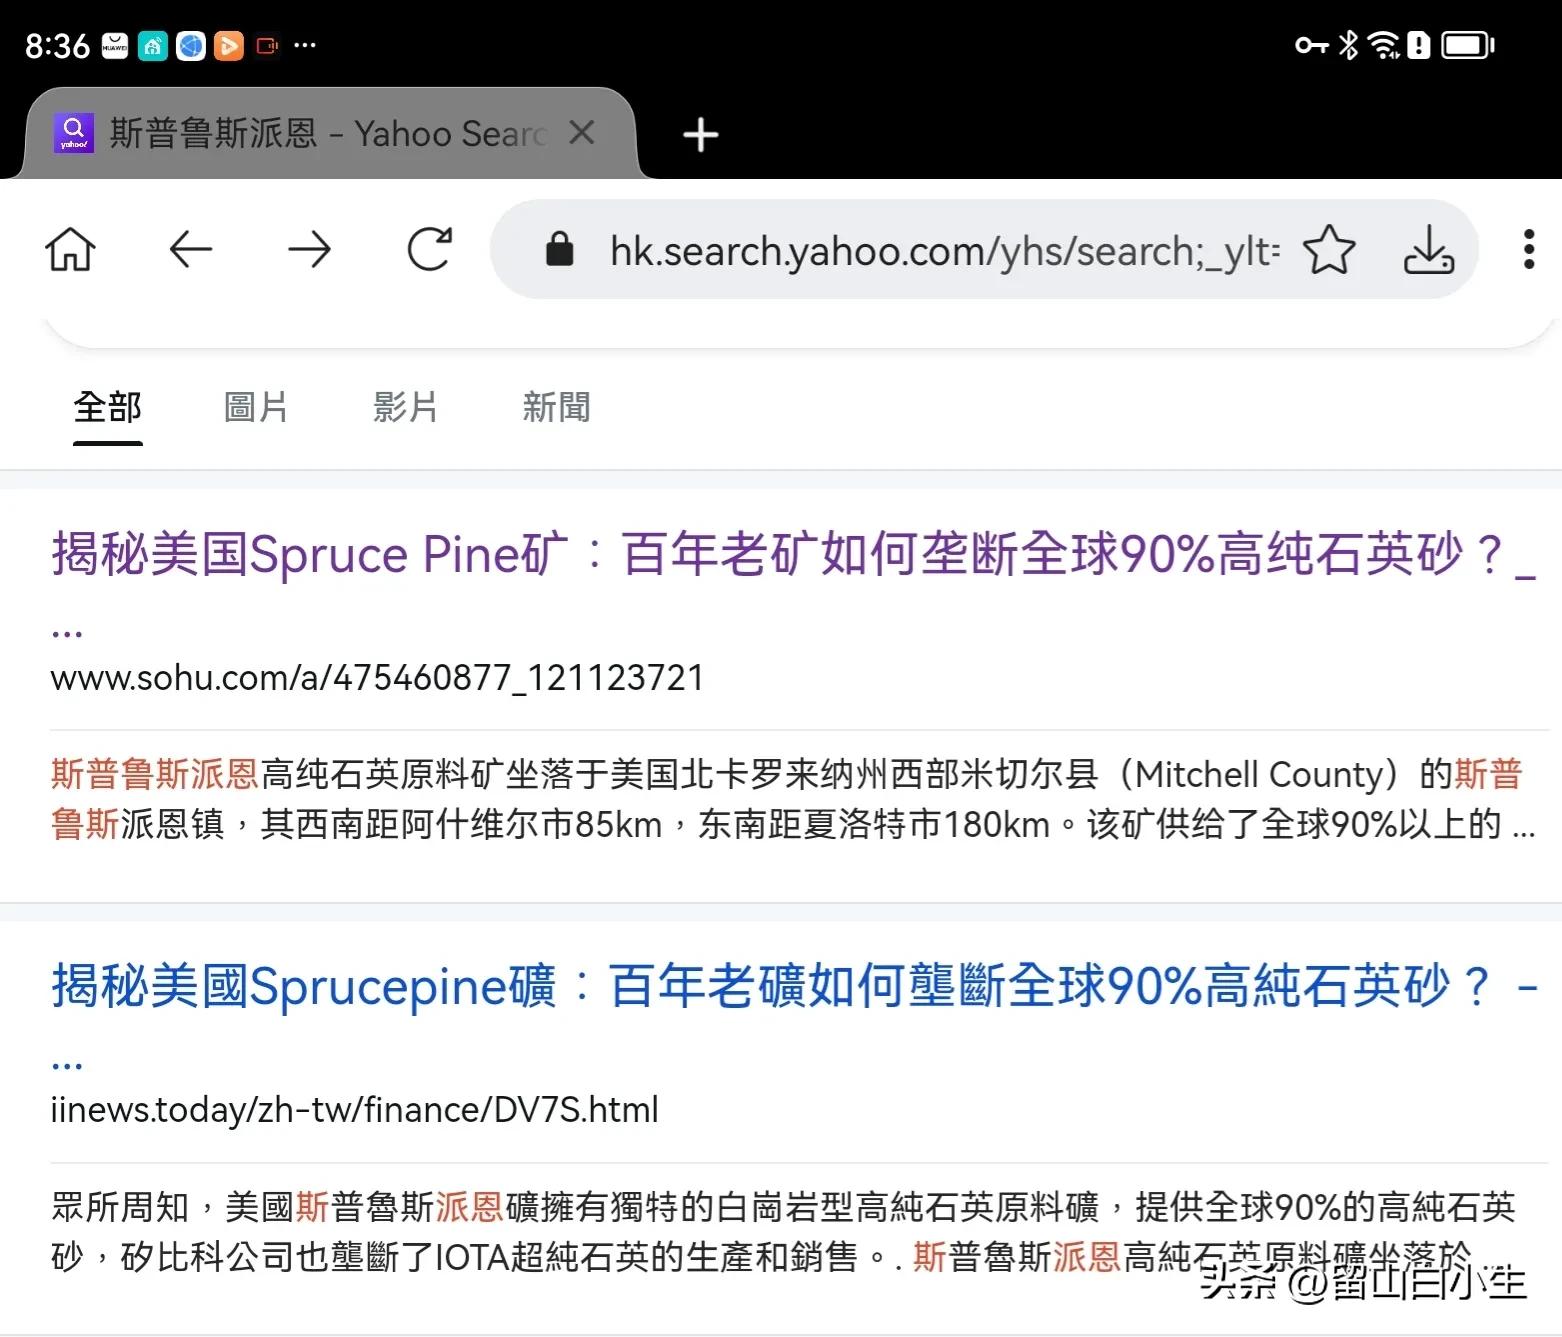Switch to the 圖片 image results
Image resolution: width=1562 pixels, height=1337 pixels.
pyautogui.click(x=256, y=407)
